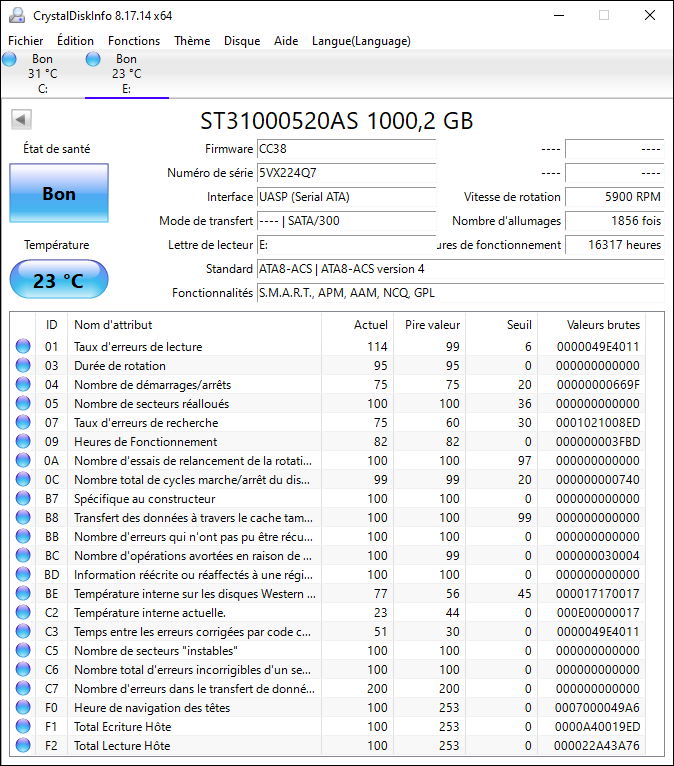Image resolution: width=674 pixels, height=766 pixels.
Task: Select the E: drive status orb
Action: (94, 60)
